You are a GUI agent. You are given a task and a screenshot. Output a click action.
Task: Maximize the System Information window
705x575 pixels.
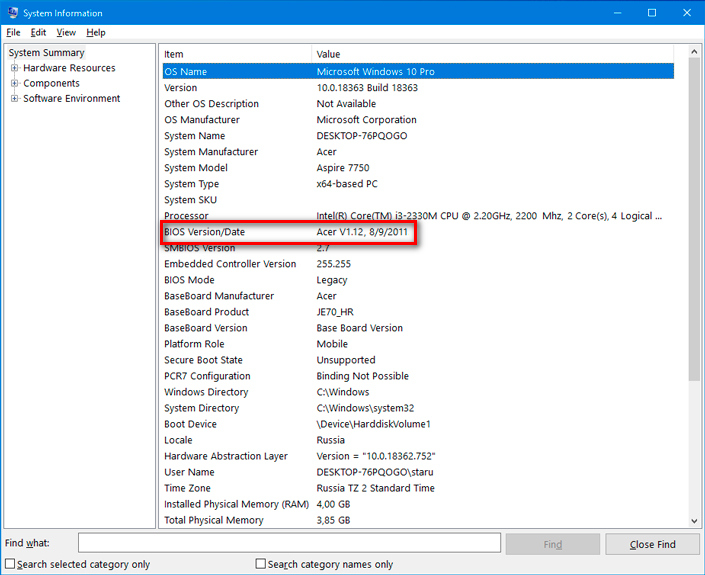coord(652,13)
